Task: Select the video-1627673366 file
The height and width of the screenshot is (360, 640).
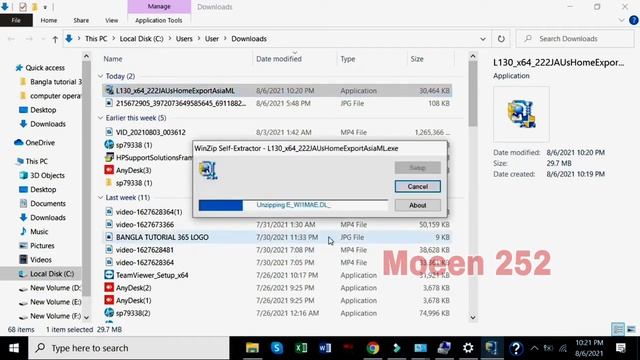Action: point(277,224)
